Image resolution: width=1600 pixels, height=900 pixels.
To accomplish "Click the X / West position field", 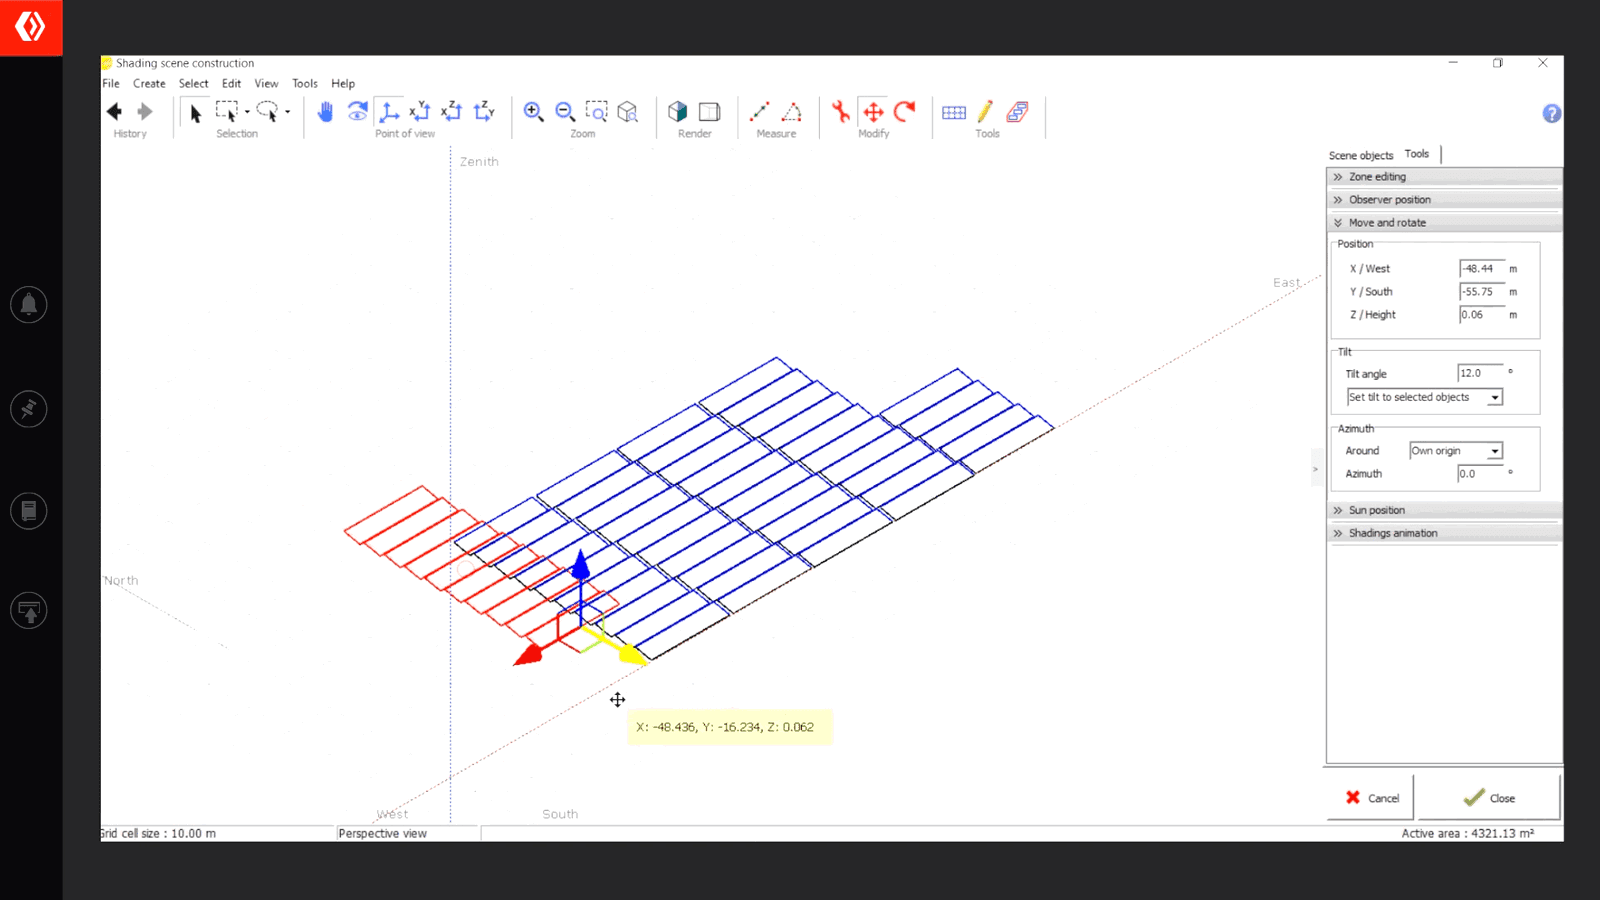I will 1481,269.
